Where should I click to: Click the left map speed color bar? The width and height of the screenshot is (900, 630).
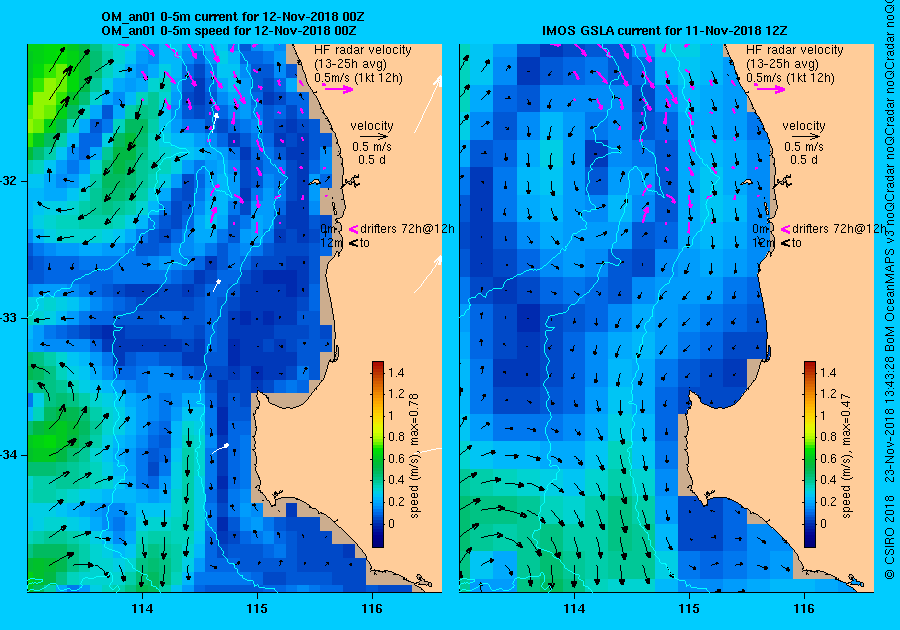coord(378,454)
